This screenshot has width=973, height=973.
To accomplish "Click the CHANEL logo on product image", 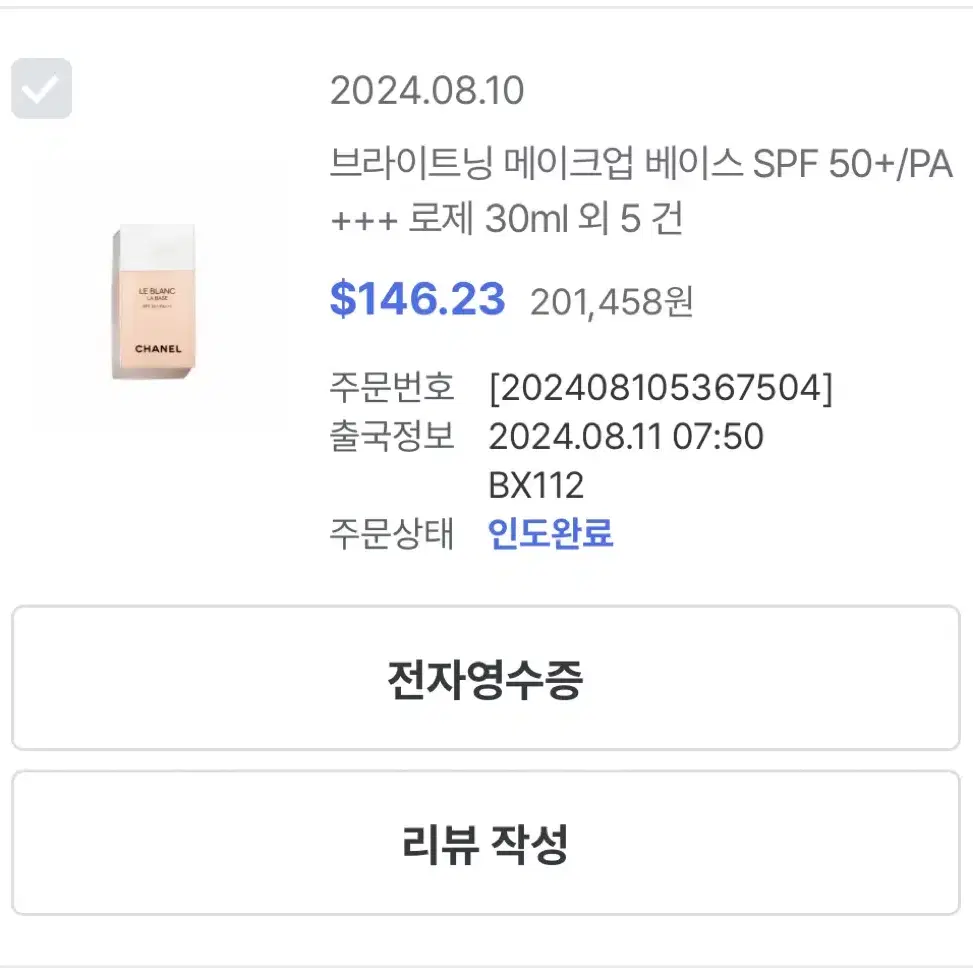I will tap(158, 349).
